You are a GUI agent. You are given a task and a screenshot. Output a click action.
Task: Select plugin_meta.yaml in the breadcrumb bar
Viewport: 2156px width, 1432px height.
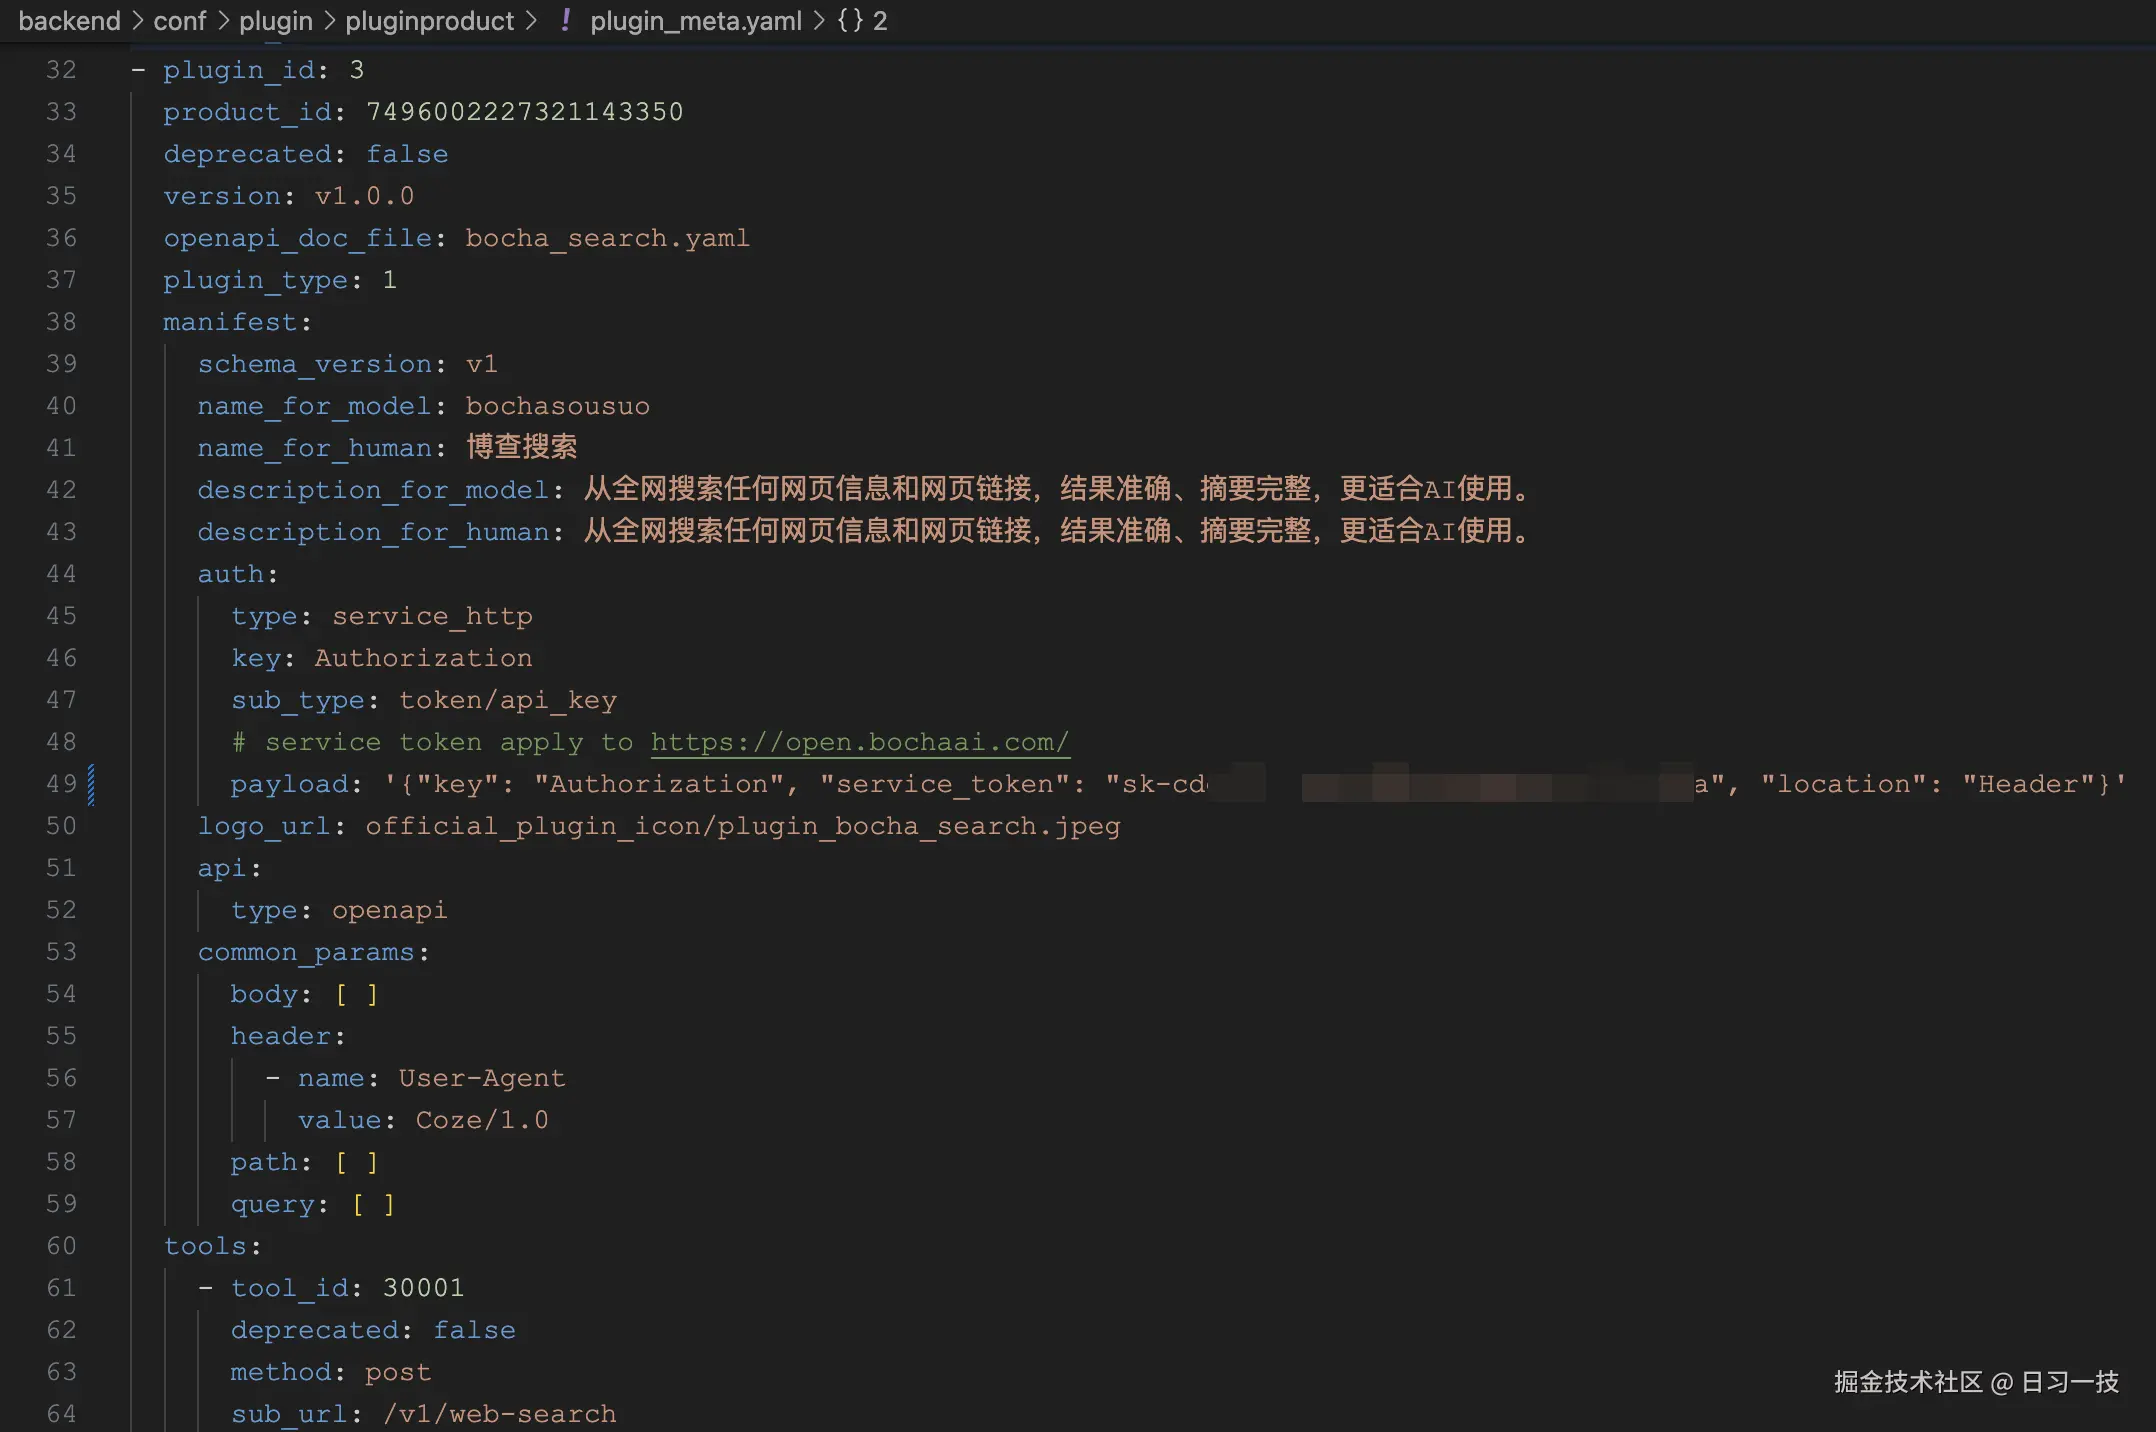(696, 20)
